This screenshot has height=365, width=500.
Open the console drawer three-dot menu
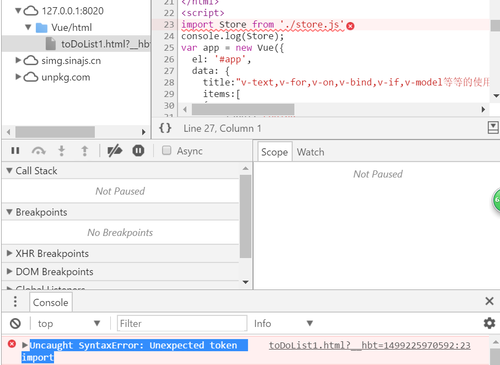point(15,302)
